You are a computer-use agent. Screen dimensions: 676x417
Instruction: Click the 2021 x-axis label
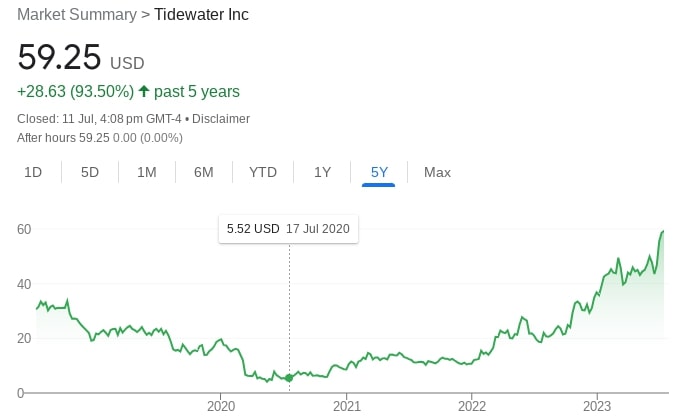tap(346, 406)
